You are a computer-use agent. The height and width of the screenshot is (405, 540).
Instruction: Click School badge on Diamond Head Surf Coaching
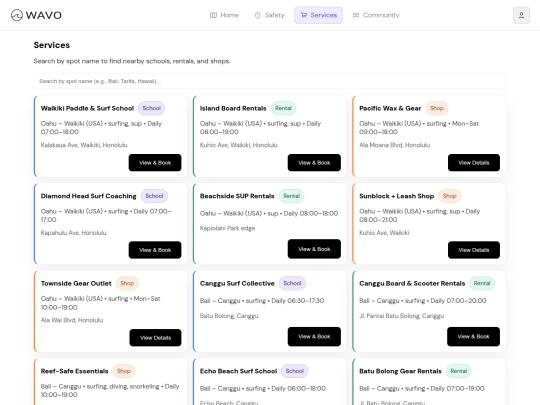pyautogui.click(x=154, y=196)
